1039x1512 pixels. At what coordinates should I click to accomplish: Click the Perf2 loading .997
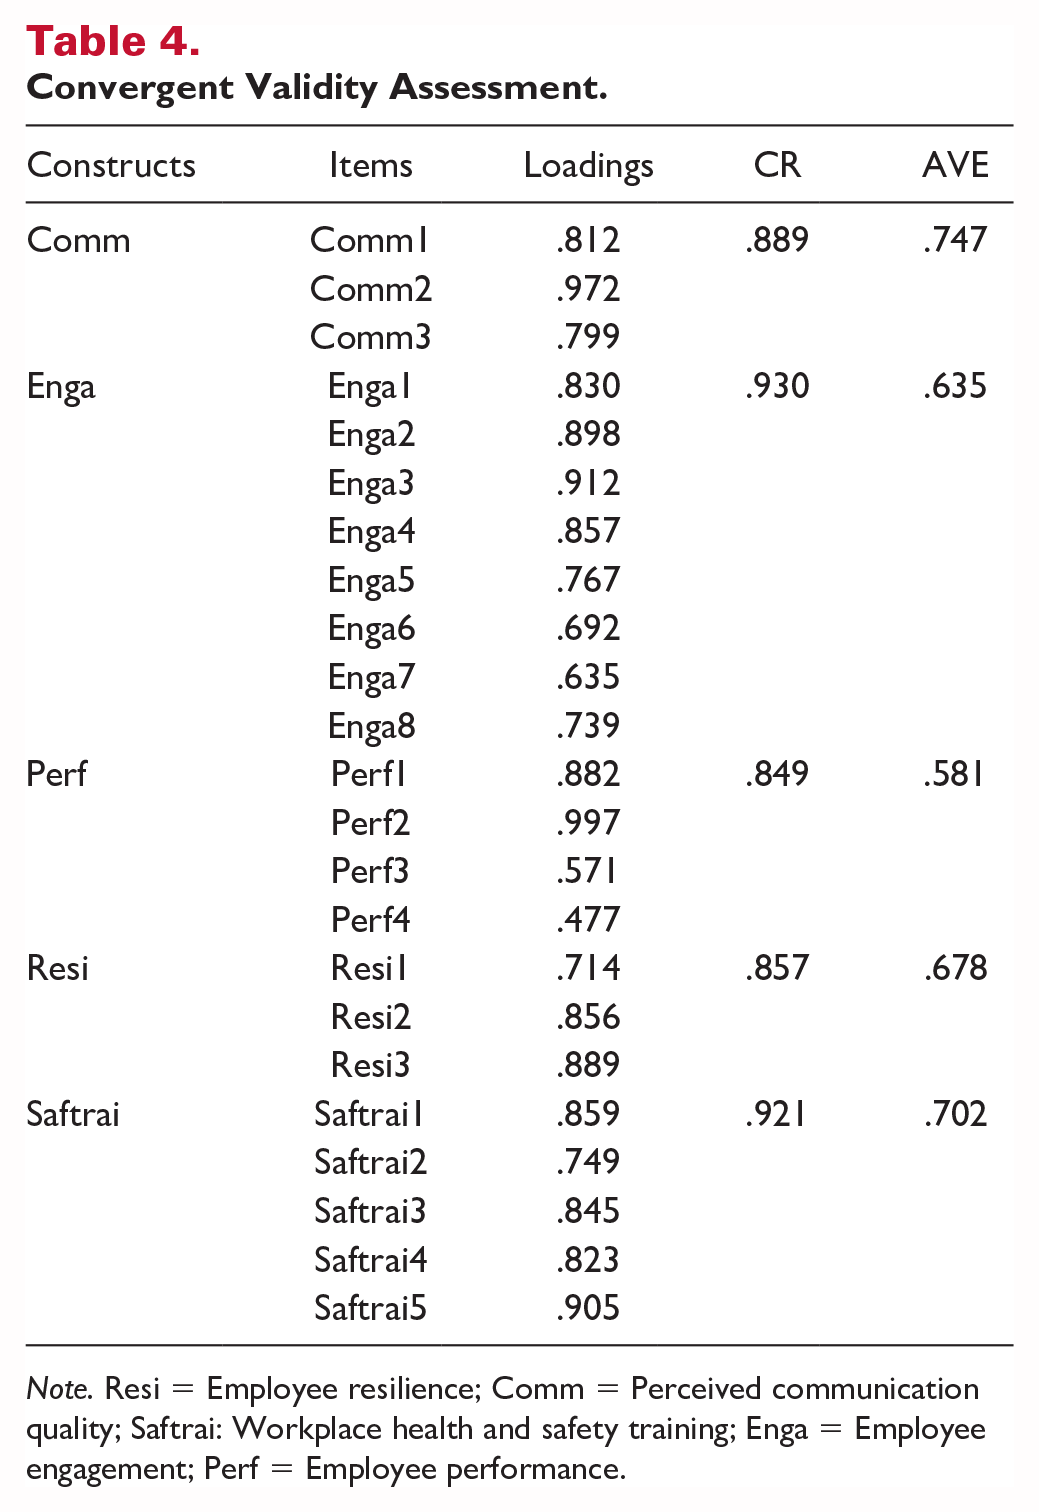pyautogui.click(x=589, y=823)
